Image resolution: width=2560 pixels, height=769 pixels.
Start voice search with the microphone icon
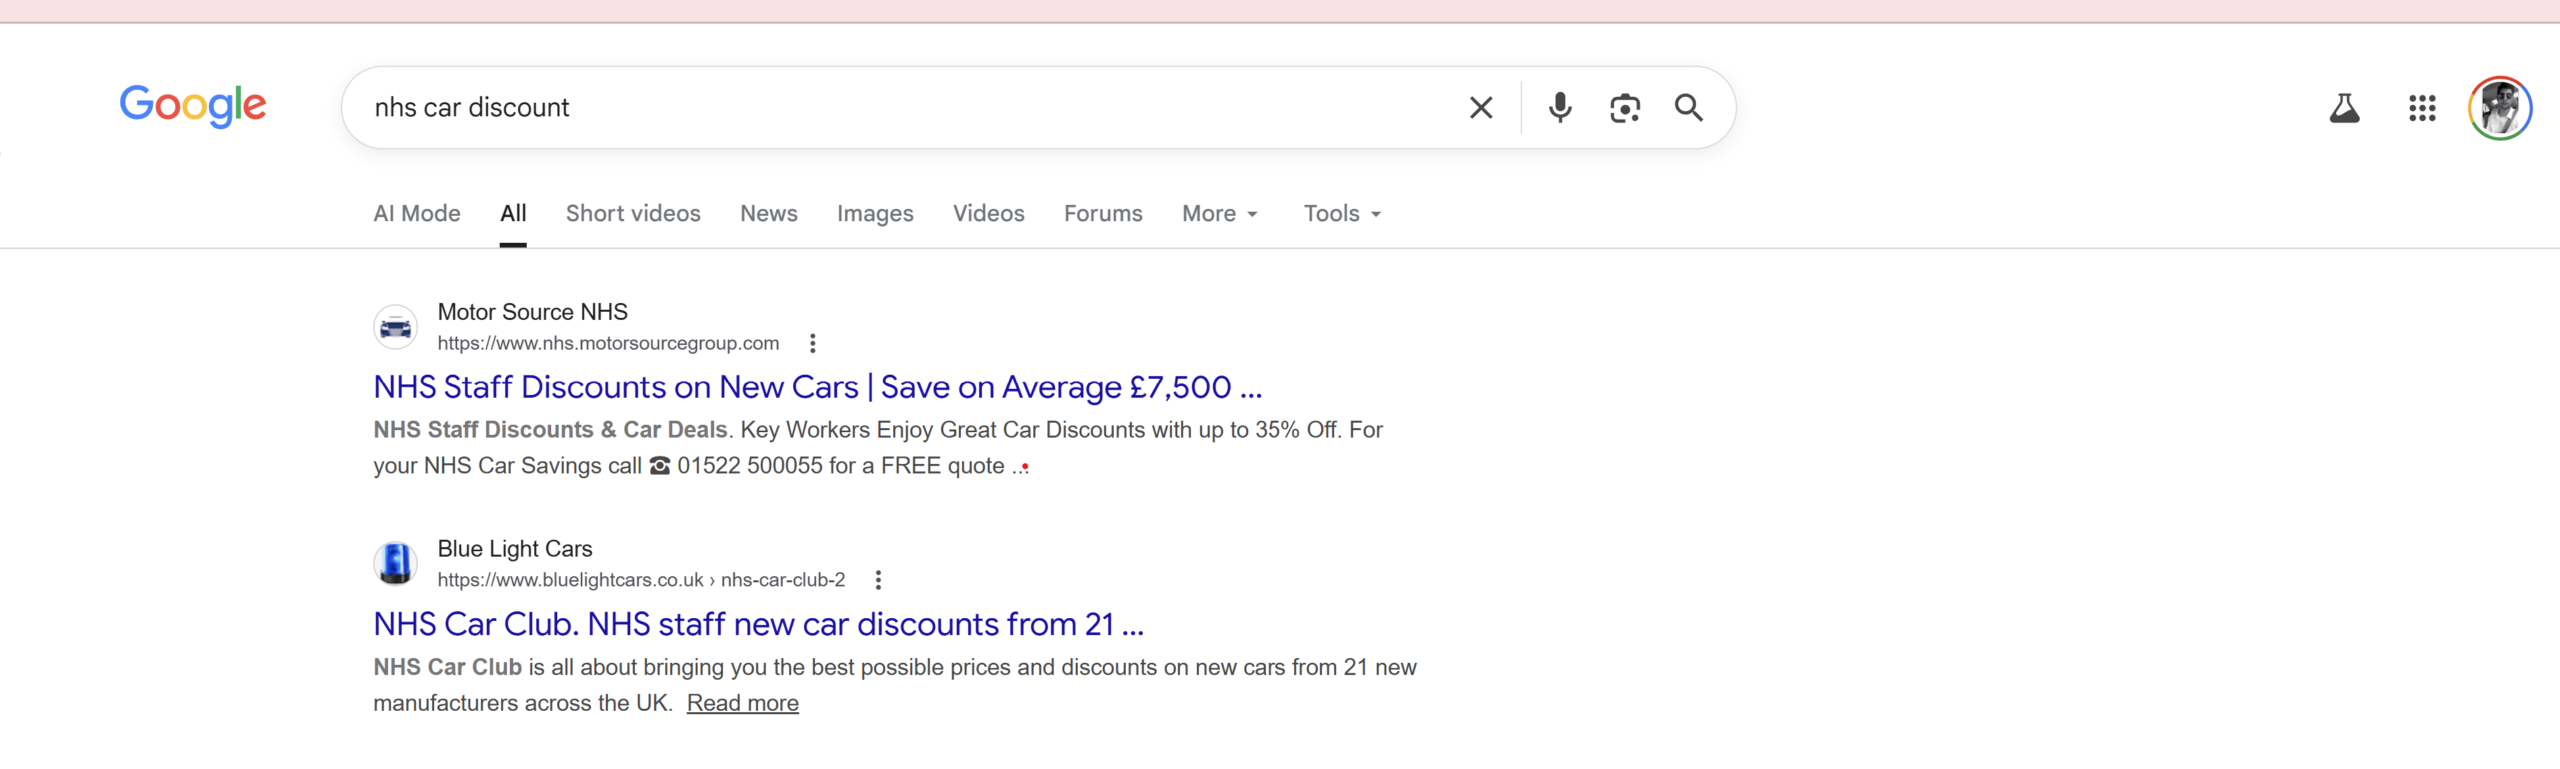tap(1560, 108)
